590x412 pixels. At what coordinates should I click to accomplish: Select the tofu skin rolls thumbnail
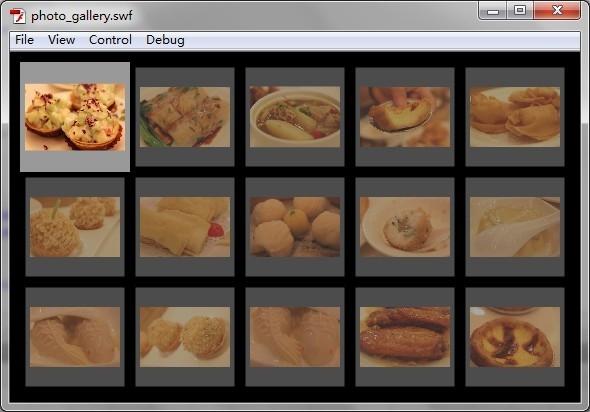pos(185,227)
